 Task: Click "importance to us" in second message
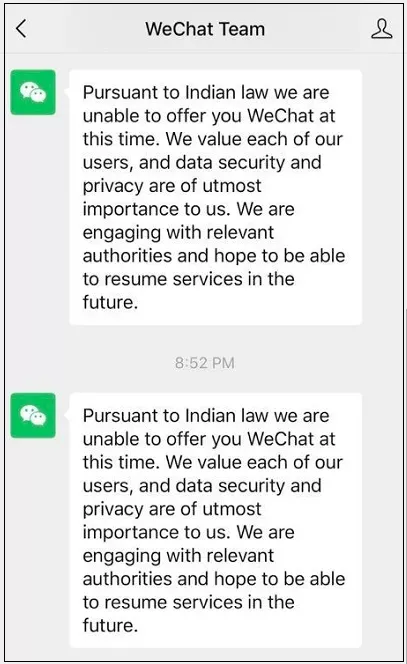(156, 533)
